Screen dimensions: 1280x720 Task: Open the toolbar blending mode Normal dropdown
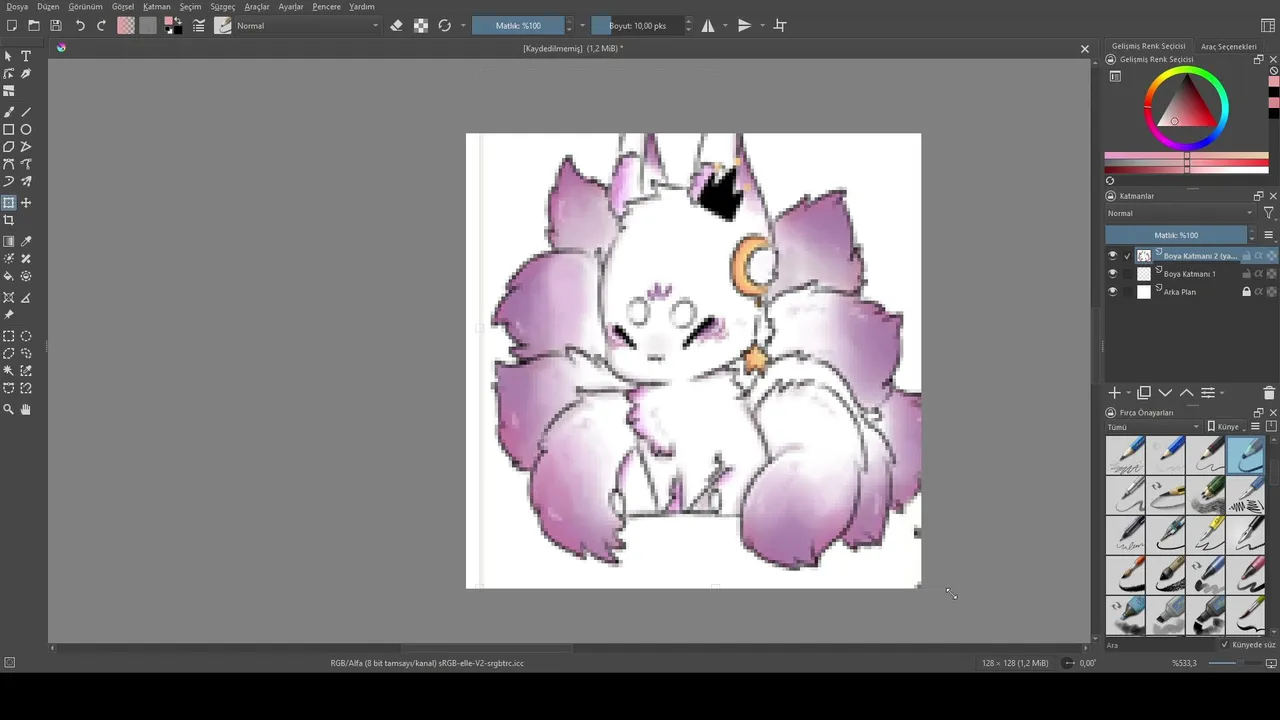point(307,26)
